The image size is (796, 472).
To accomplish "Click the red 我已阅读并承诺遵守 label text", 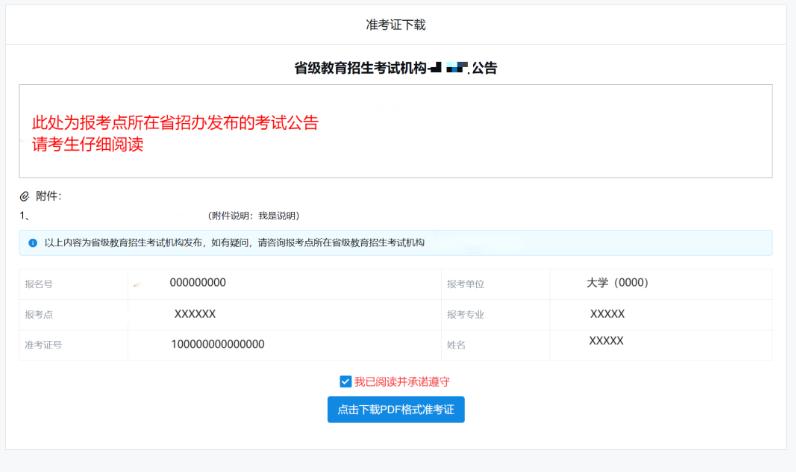I will coord(402,382).
